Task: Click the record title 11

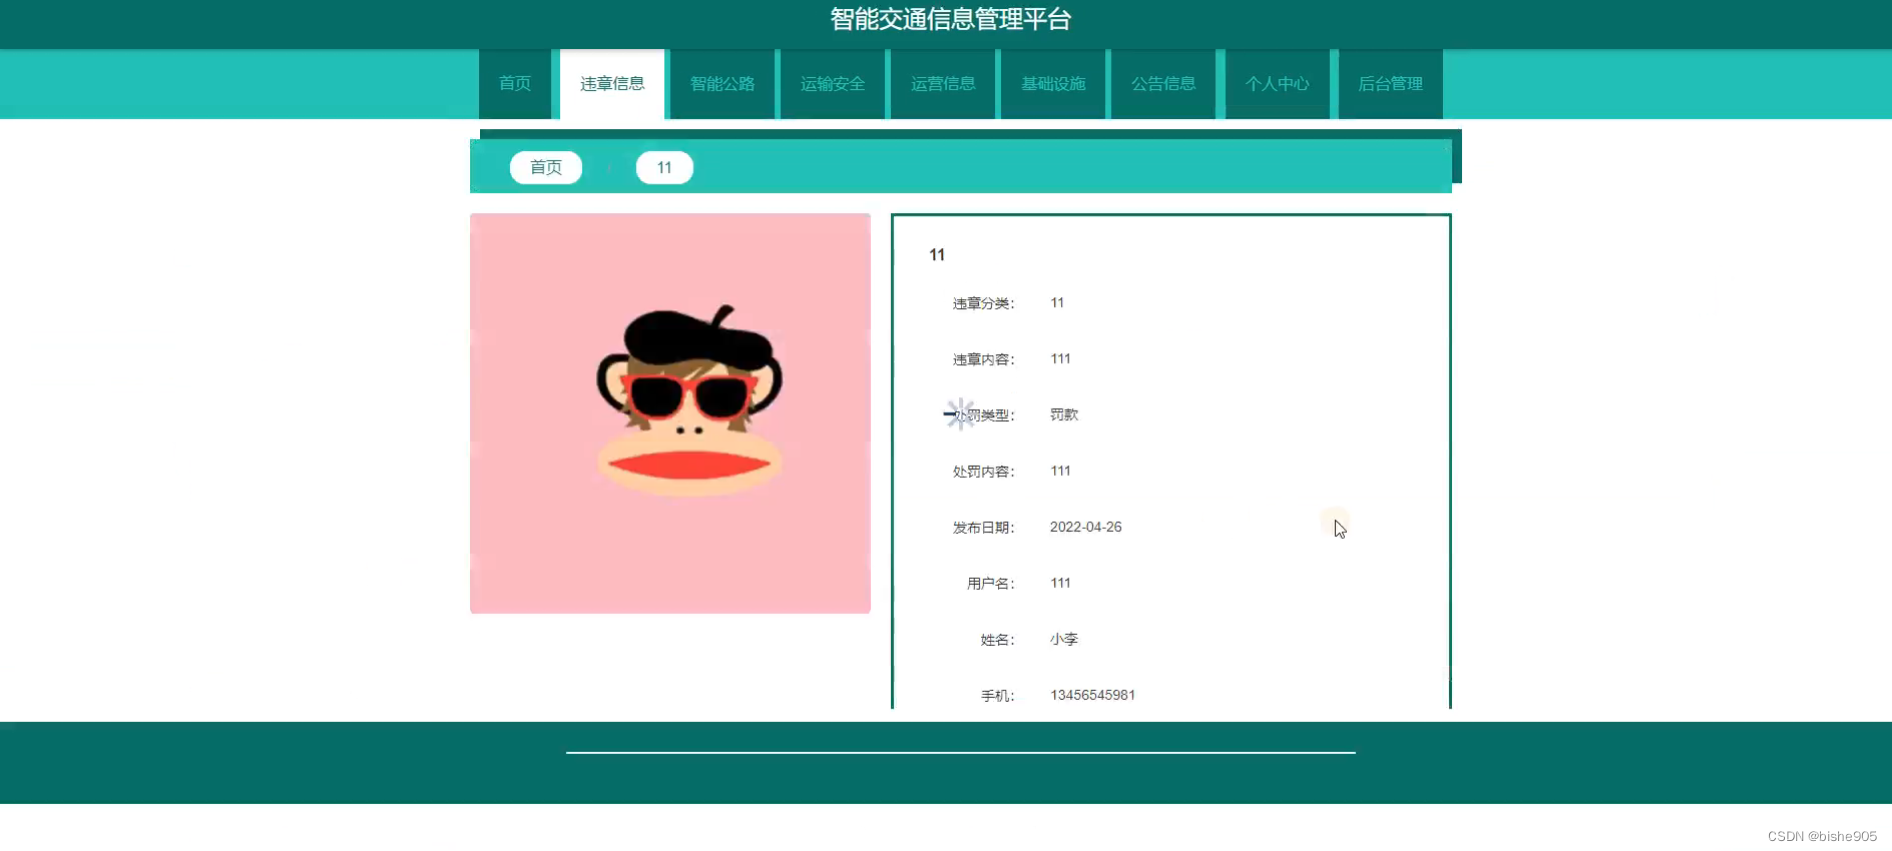Action: coord(937,255)
